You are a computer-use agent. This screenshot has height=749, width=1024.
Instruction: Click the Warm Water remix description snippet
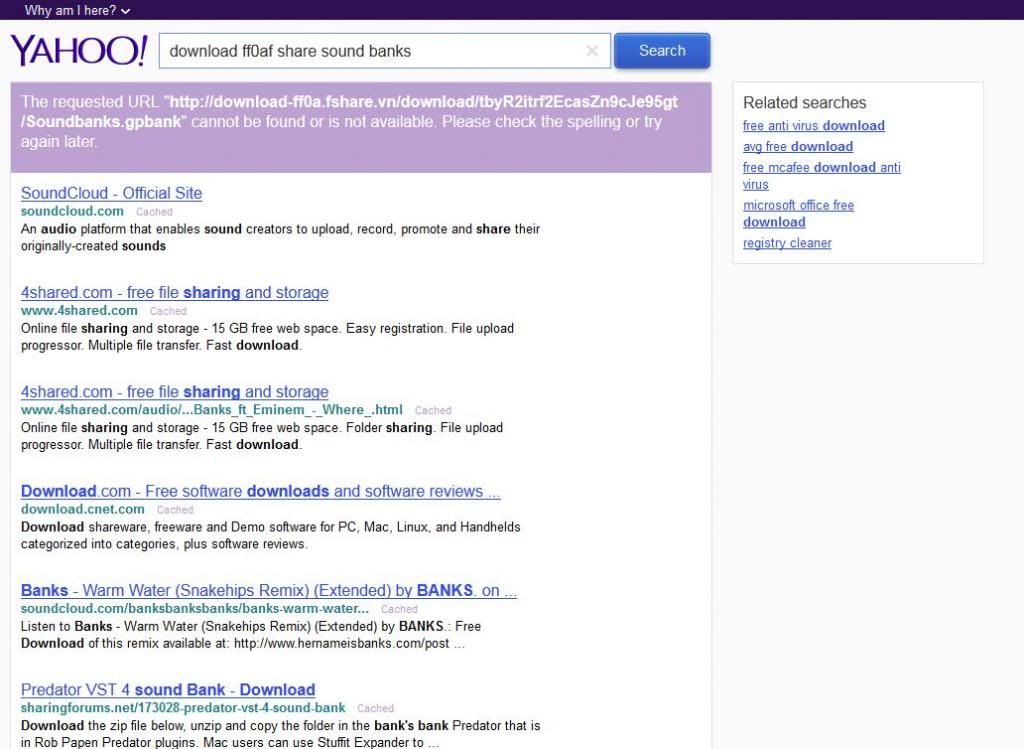coord(251,635)
